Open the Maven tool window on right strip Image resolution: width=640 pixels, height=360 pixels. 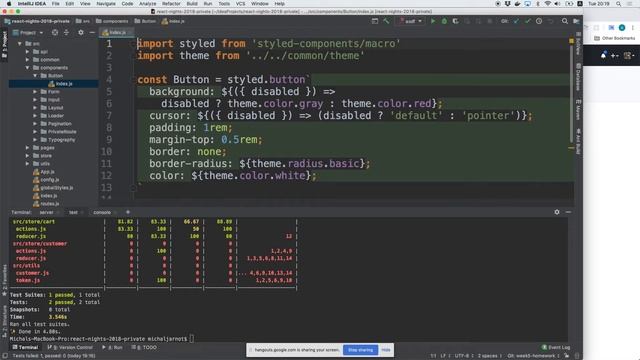click(578, 109)
